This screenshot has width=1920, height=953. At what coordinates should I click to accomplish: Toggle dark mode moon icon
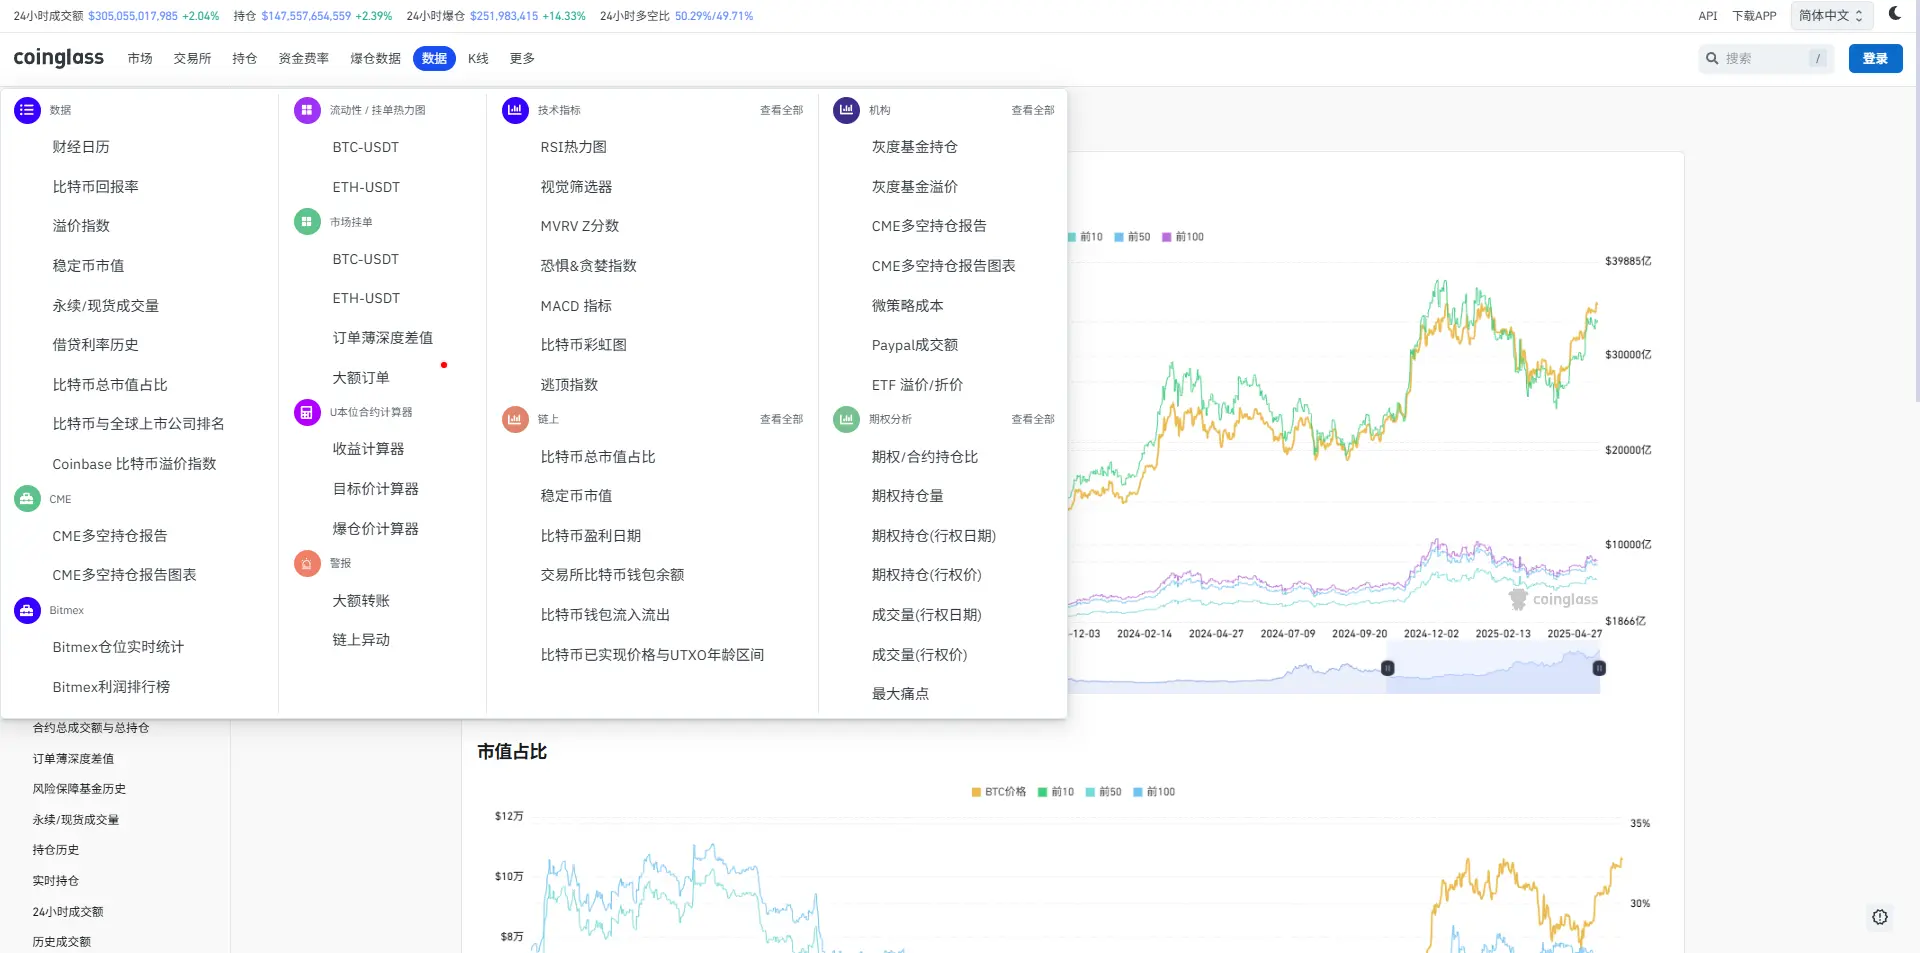[1894, 14]
